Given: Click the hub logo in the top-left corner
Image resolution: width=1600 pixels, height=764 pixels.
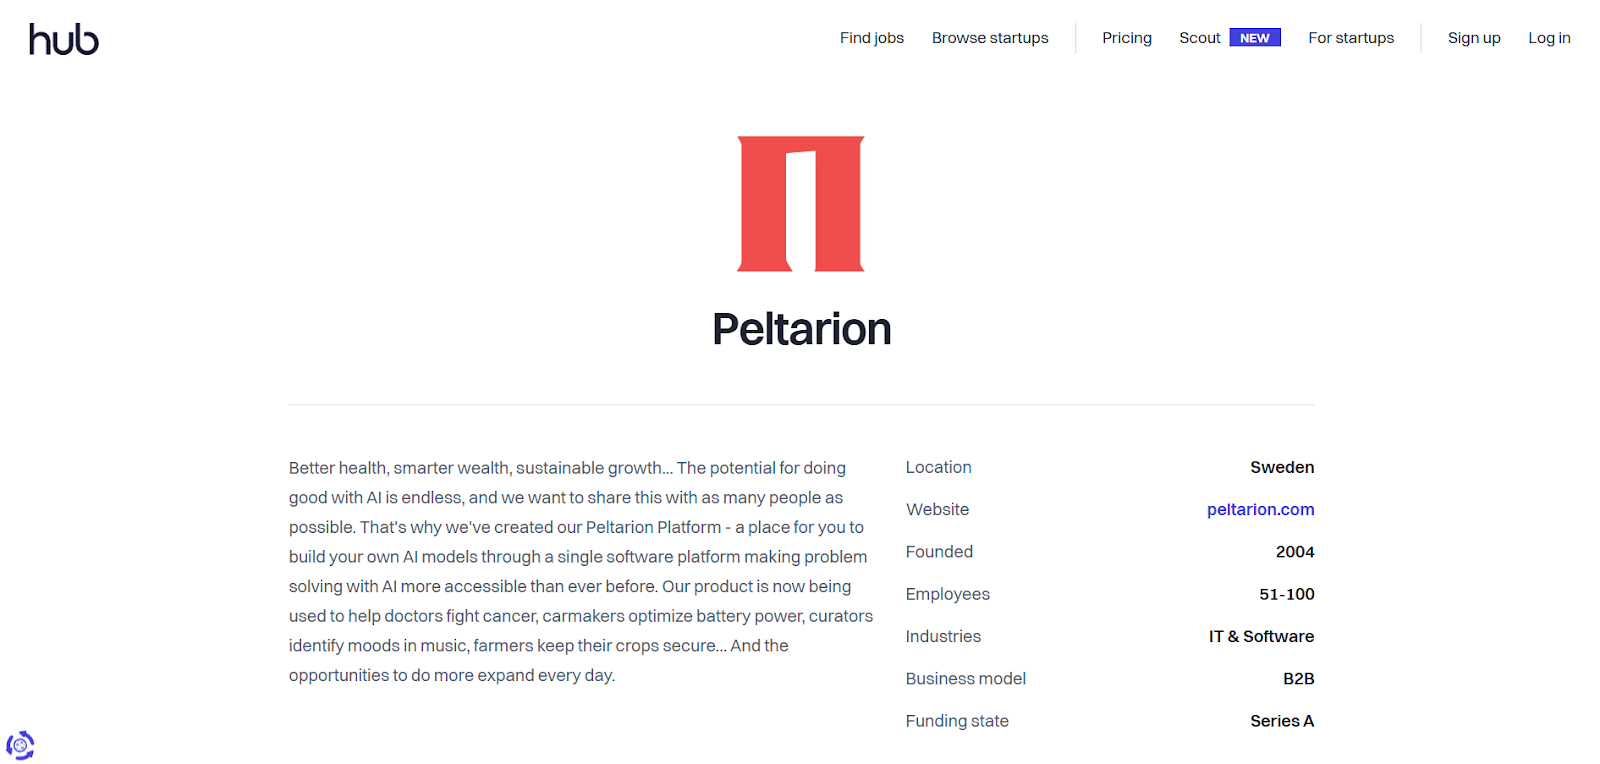Looking at the screenshot, I should coord(63,39).
